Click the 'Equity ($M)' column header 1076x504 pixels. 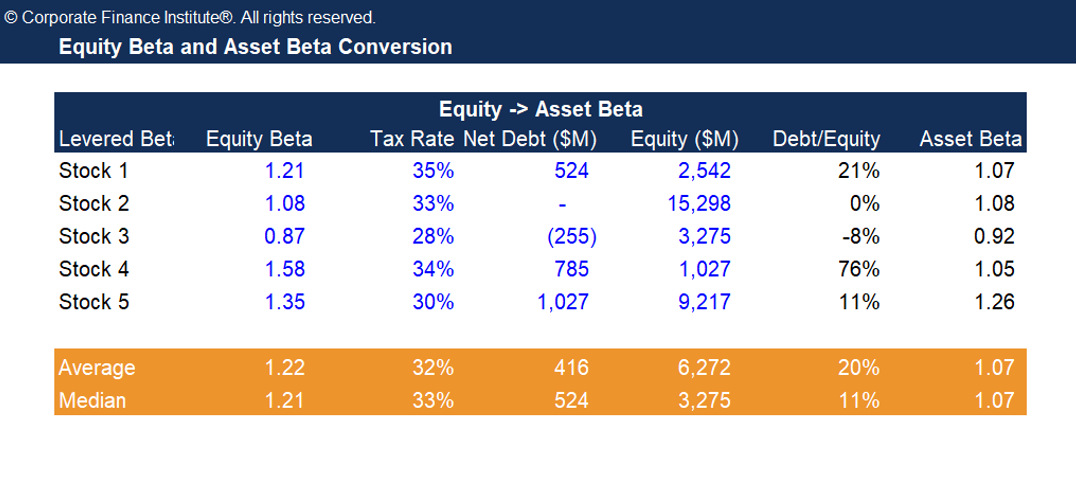click(x=684, y=139)
